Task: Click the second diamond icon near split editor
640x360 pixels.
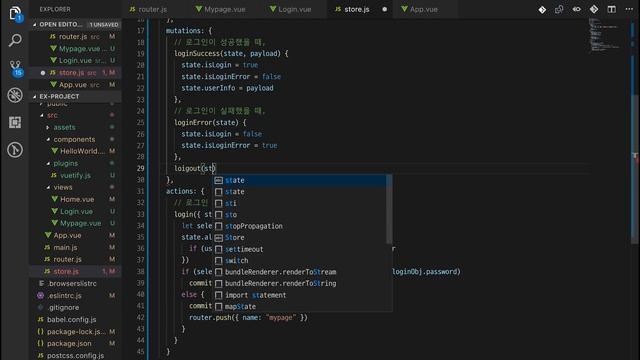Action: tap(594, 9)
